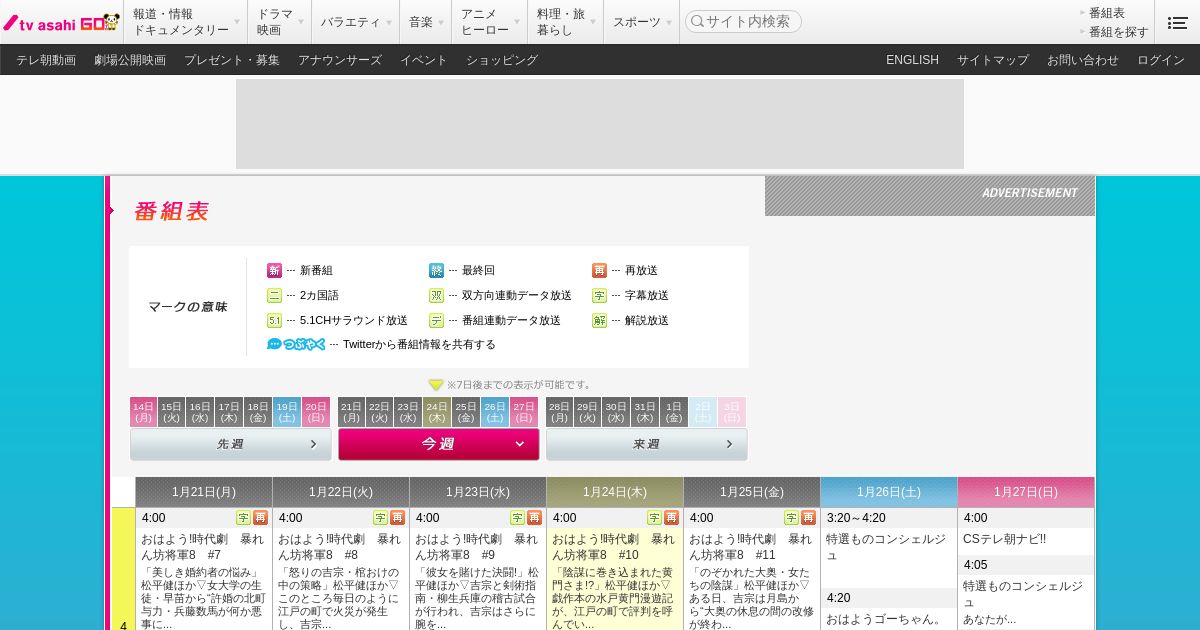The image size is (1200, 630).
Task: Click the 1月26日(土) column header
Action: (x=889, y=492)
